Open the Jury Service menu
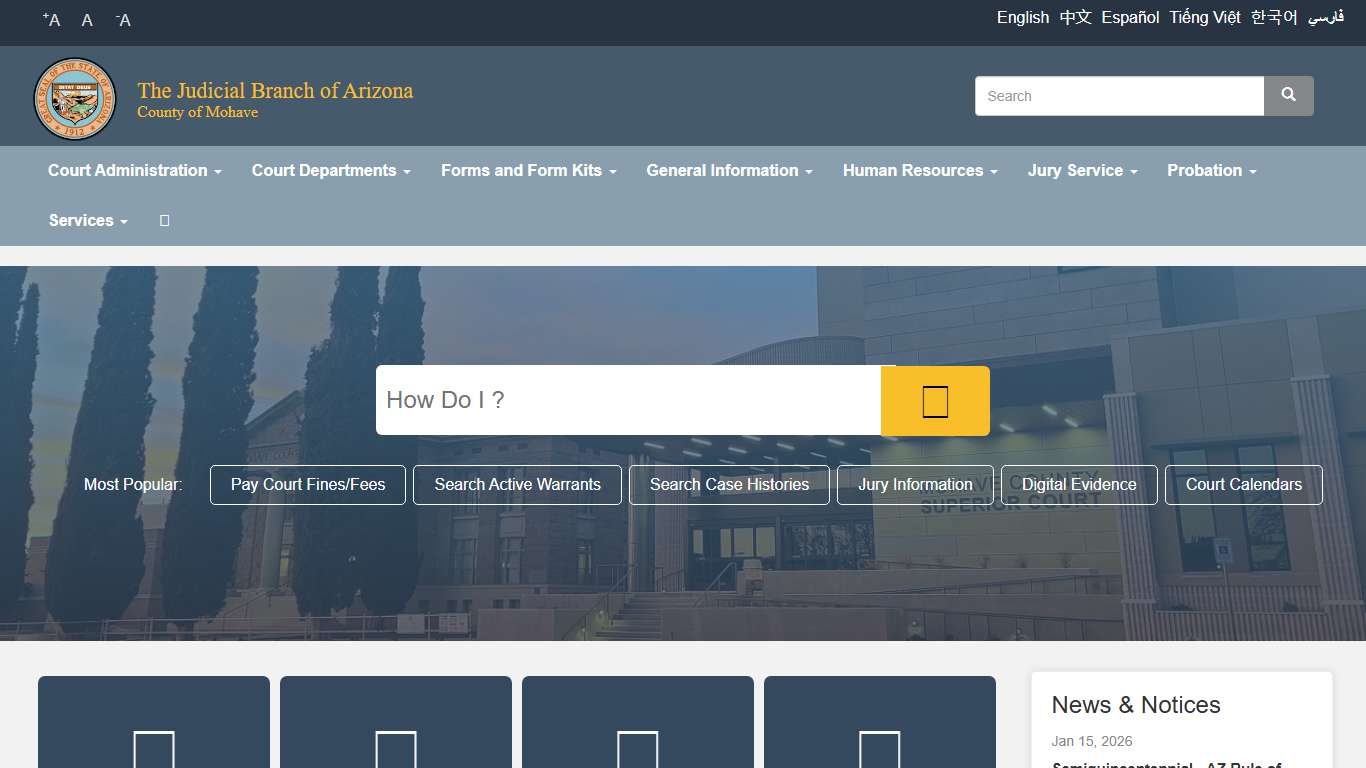This screenshot has width=1366, height=768. [1082, 170]
